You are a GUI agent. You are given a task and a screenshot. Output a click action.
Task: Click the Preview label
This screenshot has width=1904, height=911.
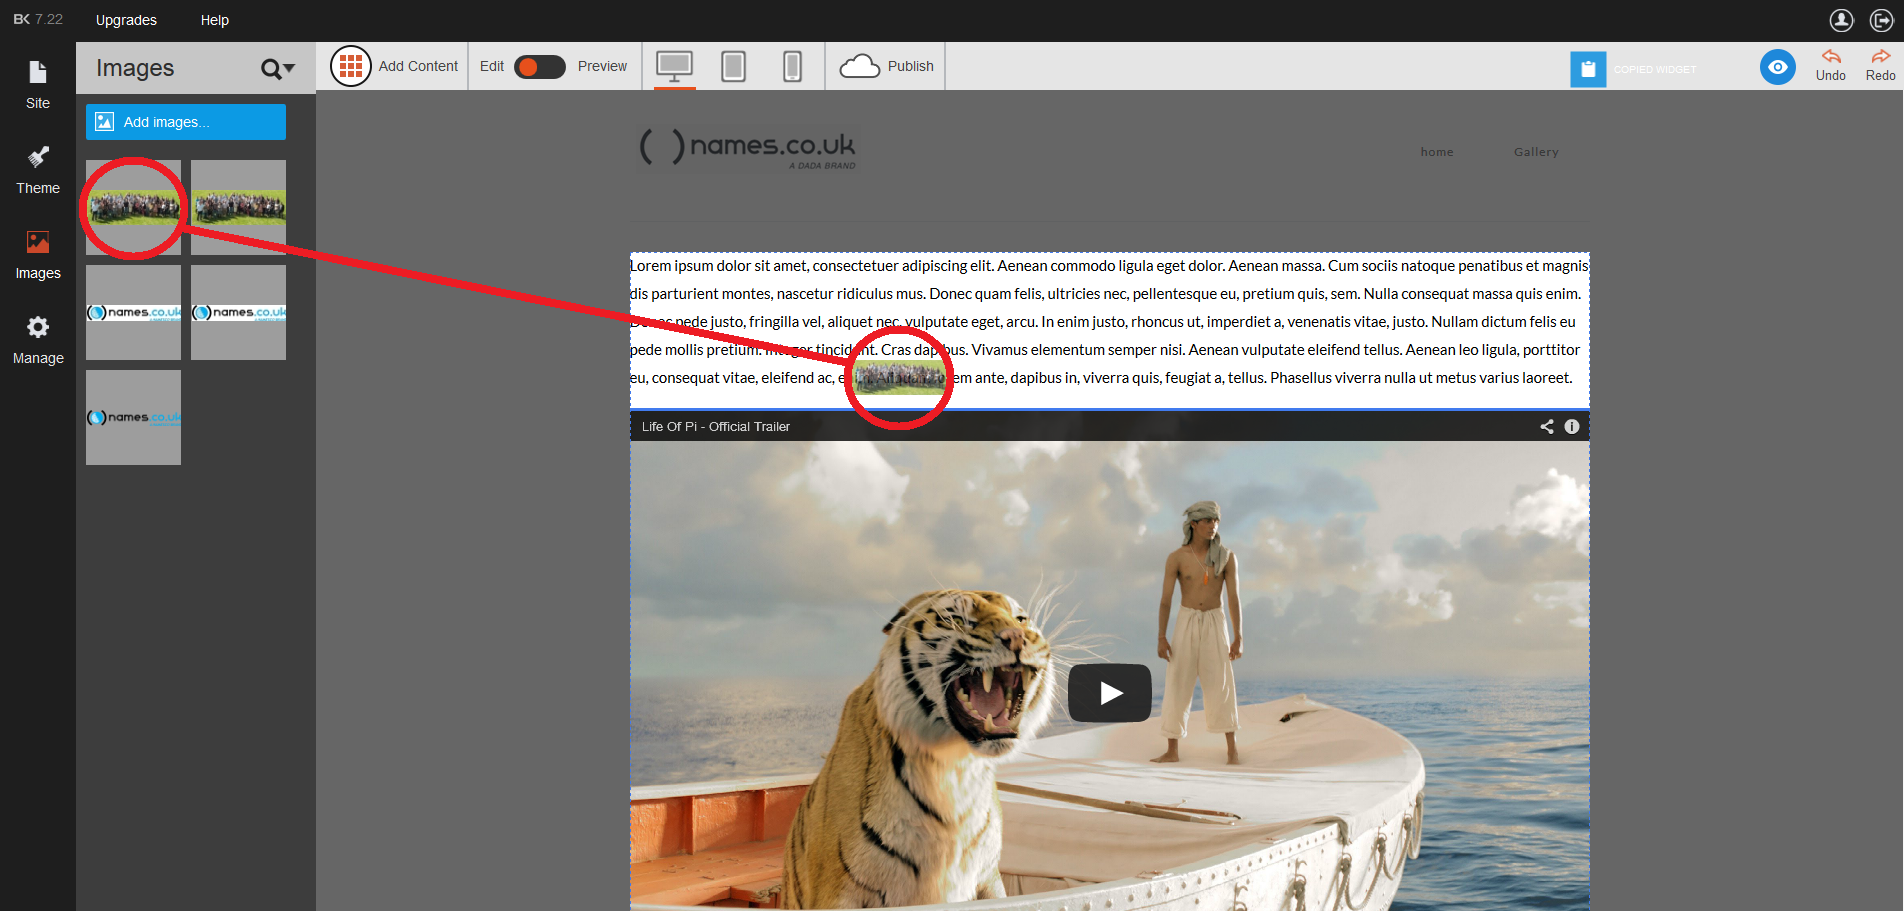click(x=602, y=66)
